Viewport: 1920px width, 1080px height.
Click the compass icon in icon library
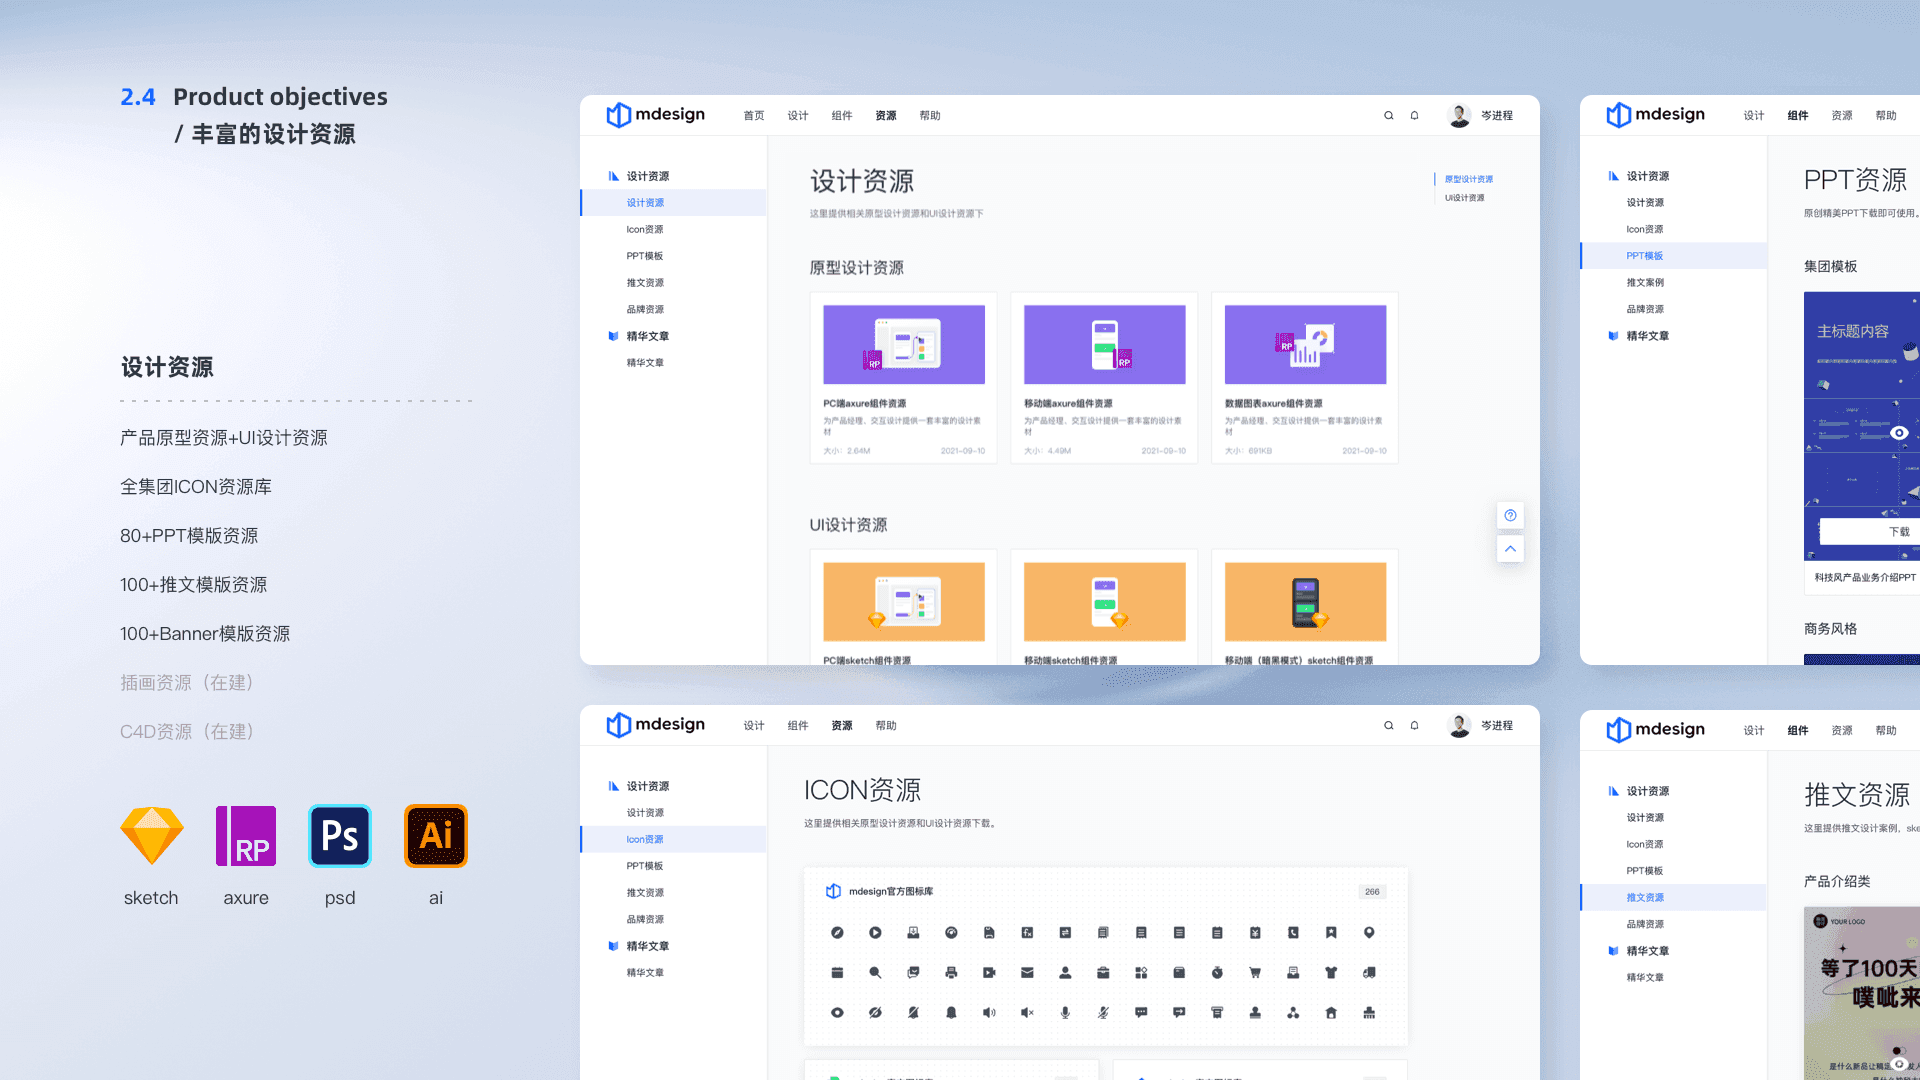[x=837, y=933]
